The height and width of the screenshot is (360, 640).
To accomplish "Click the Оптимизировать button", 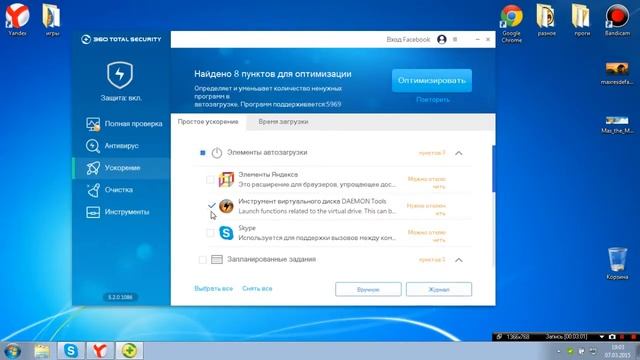I will coord(432,80).
